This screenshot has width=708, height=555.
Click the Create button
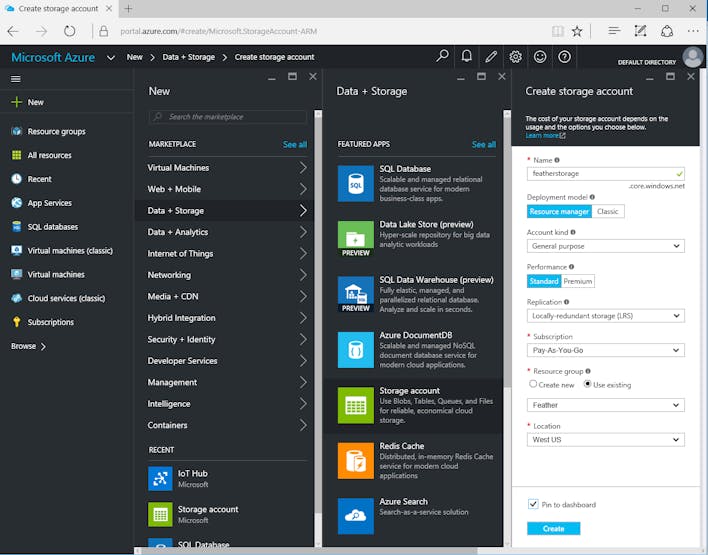[553, 528]
